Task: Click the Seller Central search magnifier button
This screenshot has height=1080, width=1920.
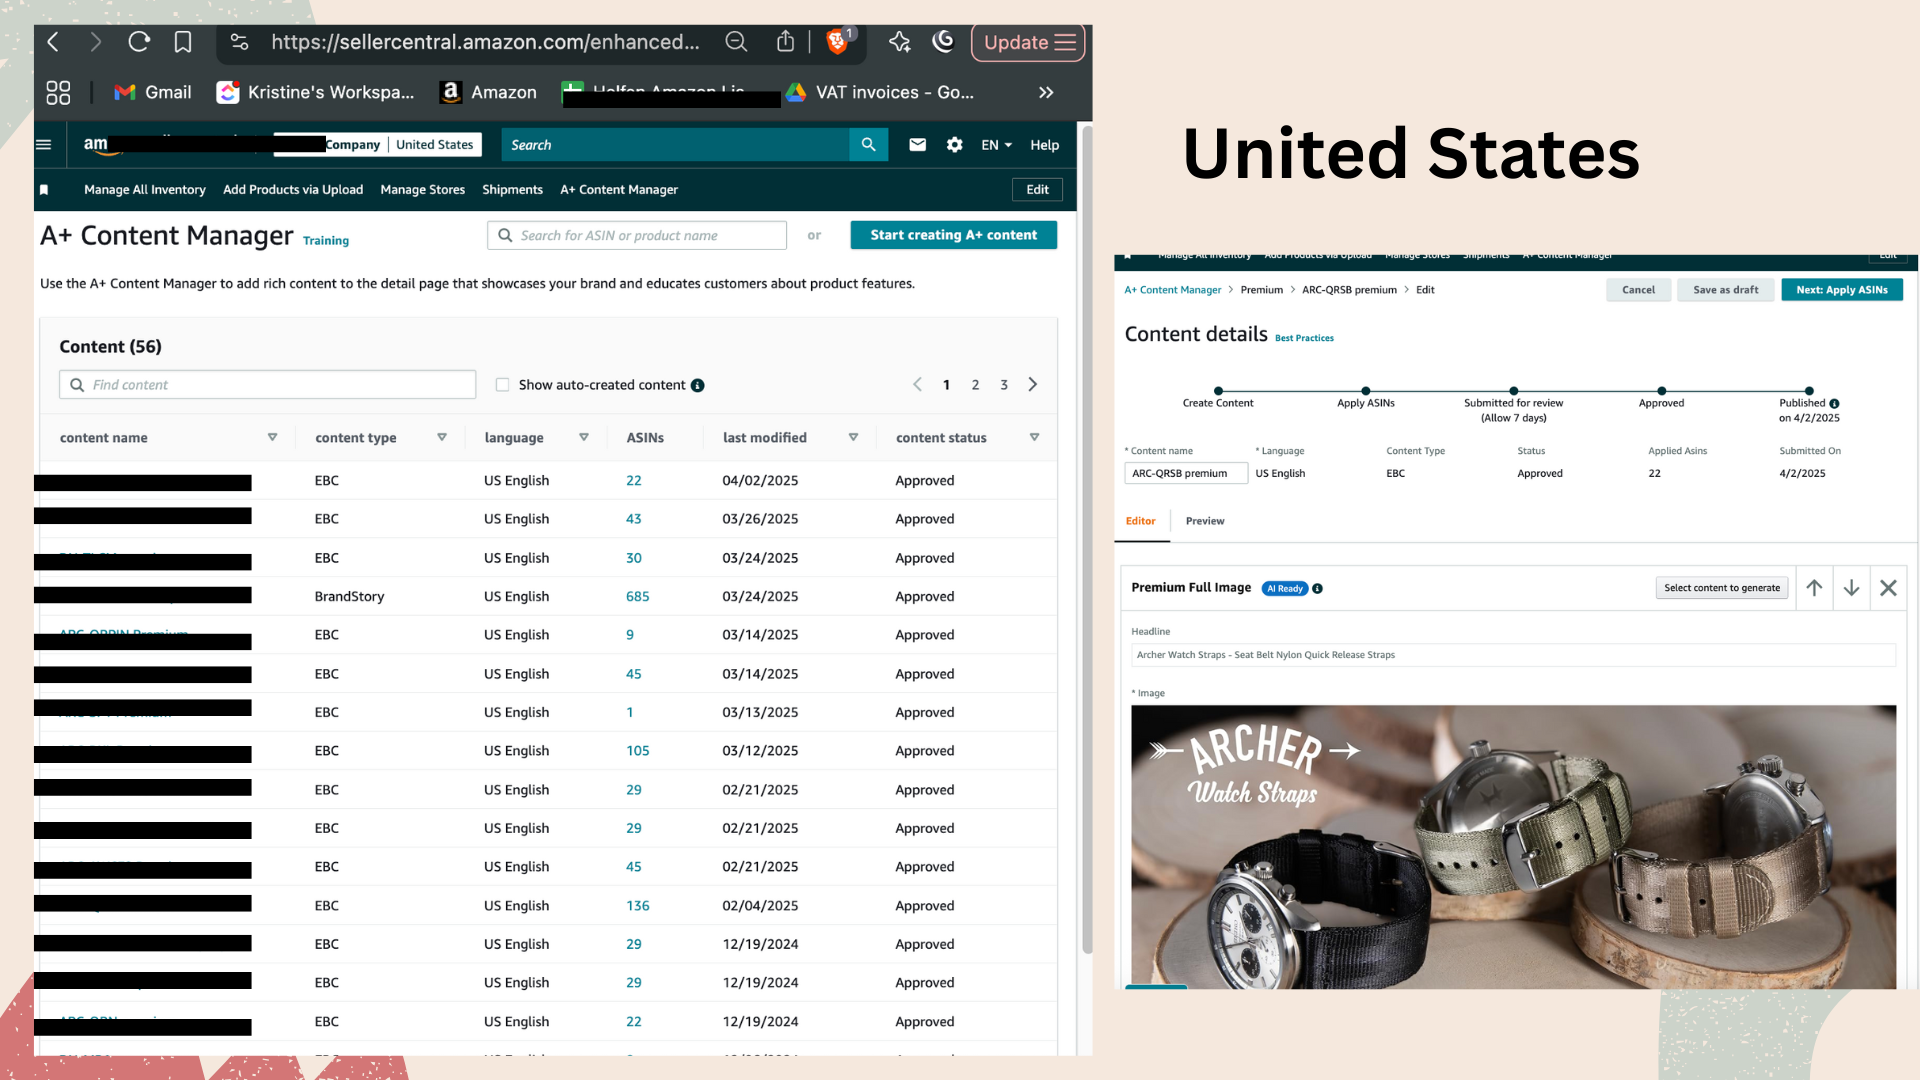Action: (x=868, y=145)
